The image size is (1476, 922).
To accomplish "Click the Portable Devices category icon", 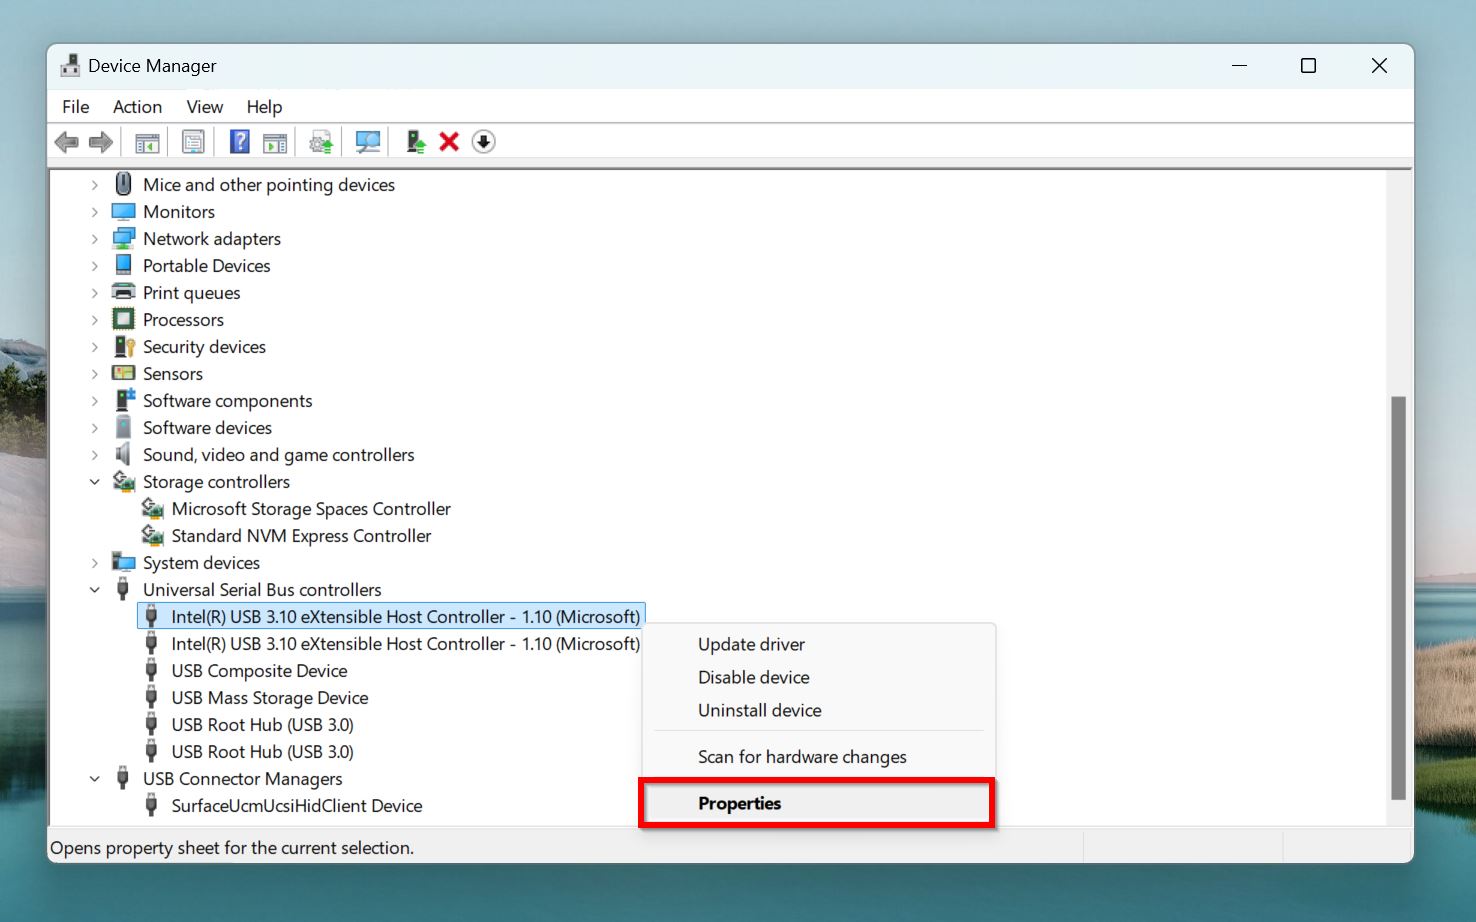I will coord(123,265).
